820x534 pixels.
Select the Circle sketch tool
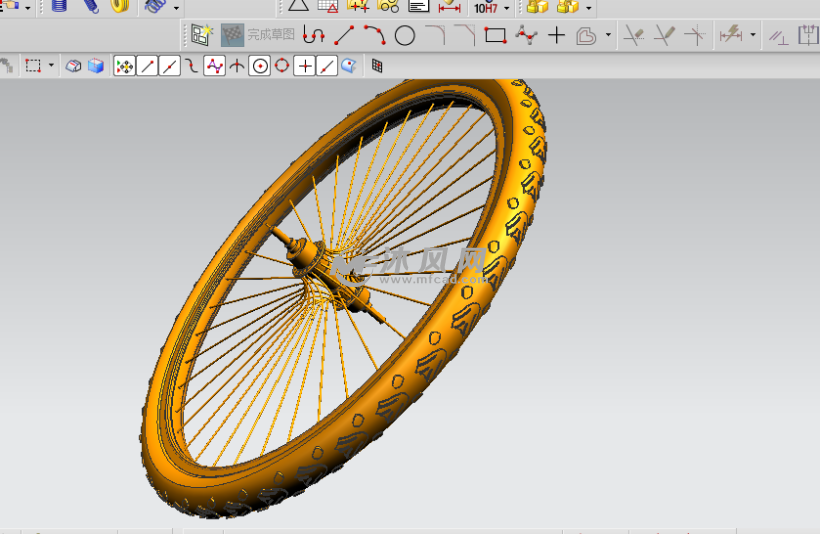404,36
